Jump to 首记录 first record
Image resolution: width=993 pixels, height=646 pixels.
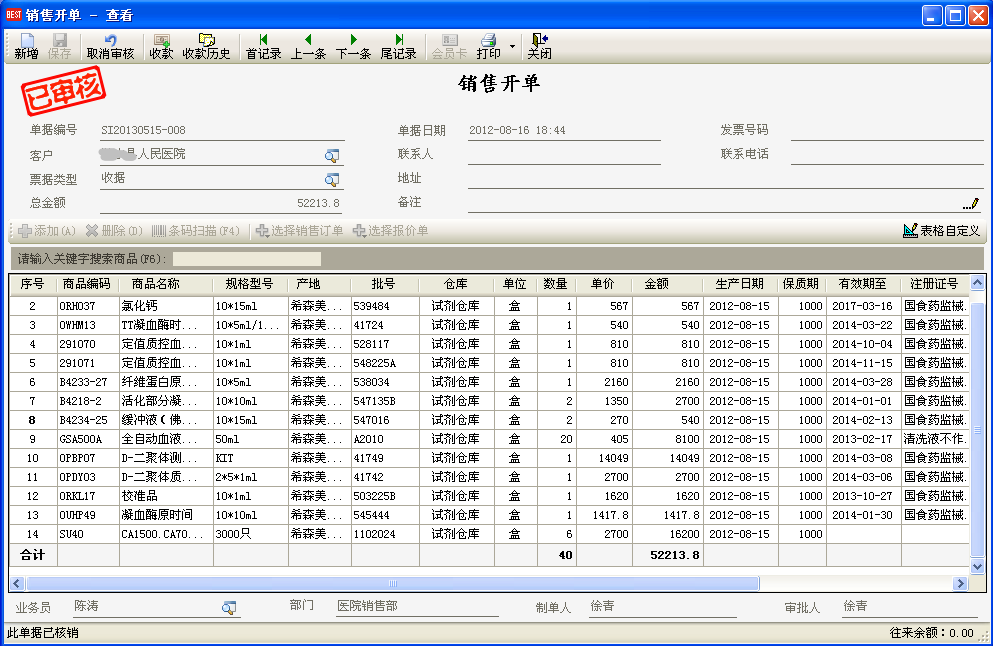coord(263,46)
